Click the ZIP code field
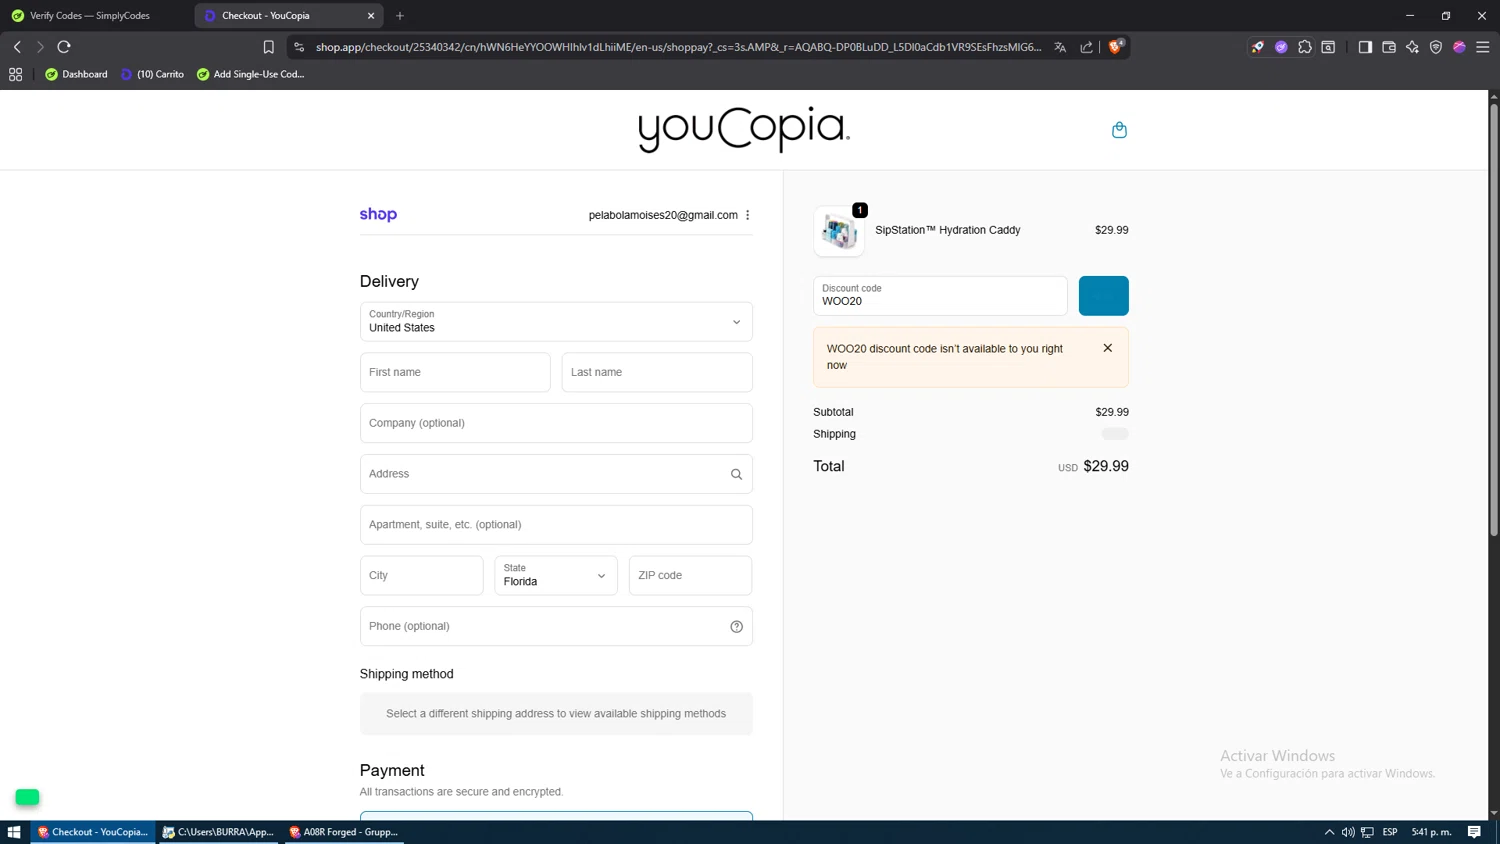1500x844 pixels. click(x=690, y=575)
